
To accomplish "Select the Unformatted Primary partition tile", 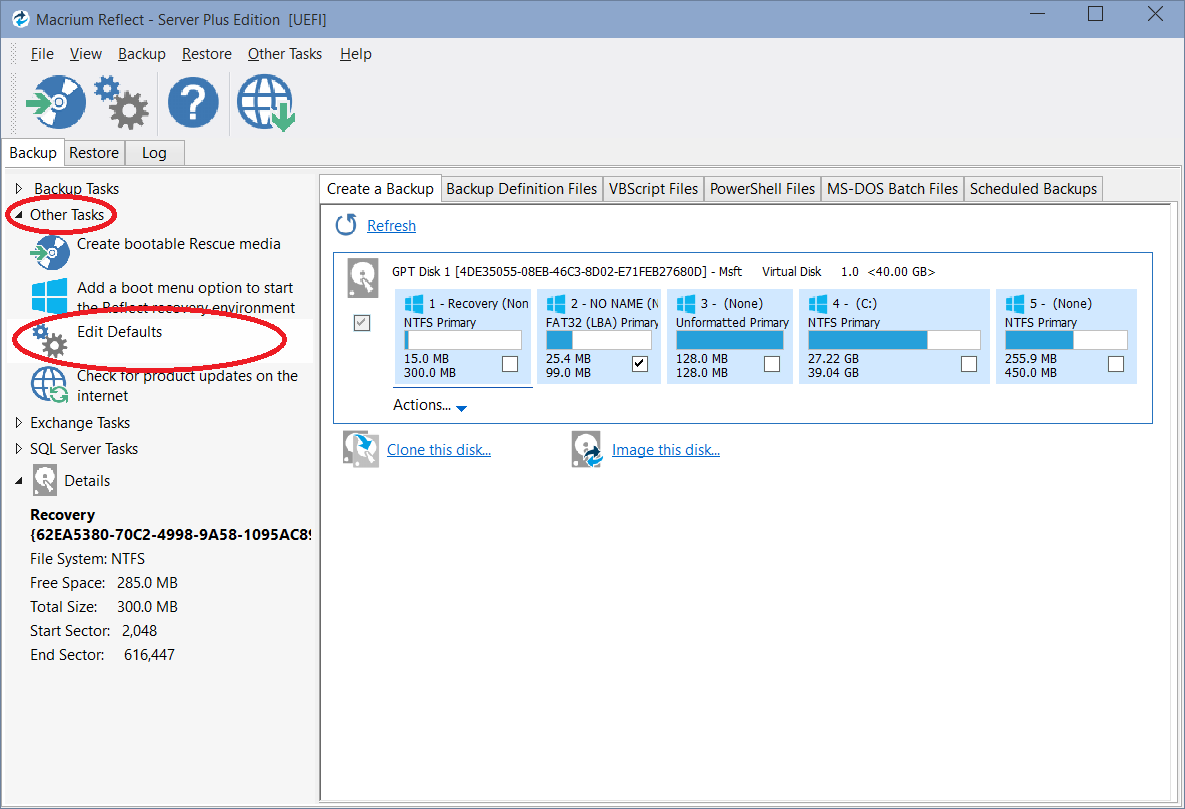I will 730,336.
